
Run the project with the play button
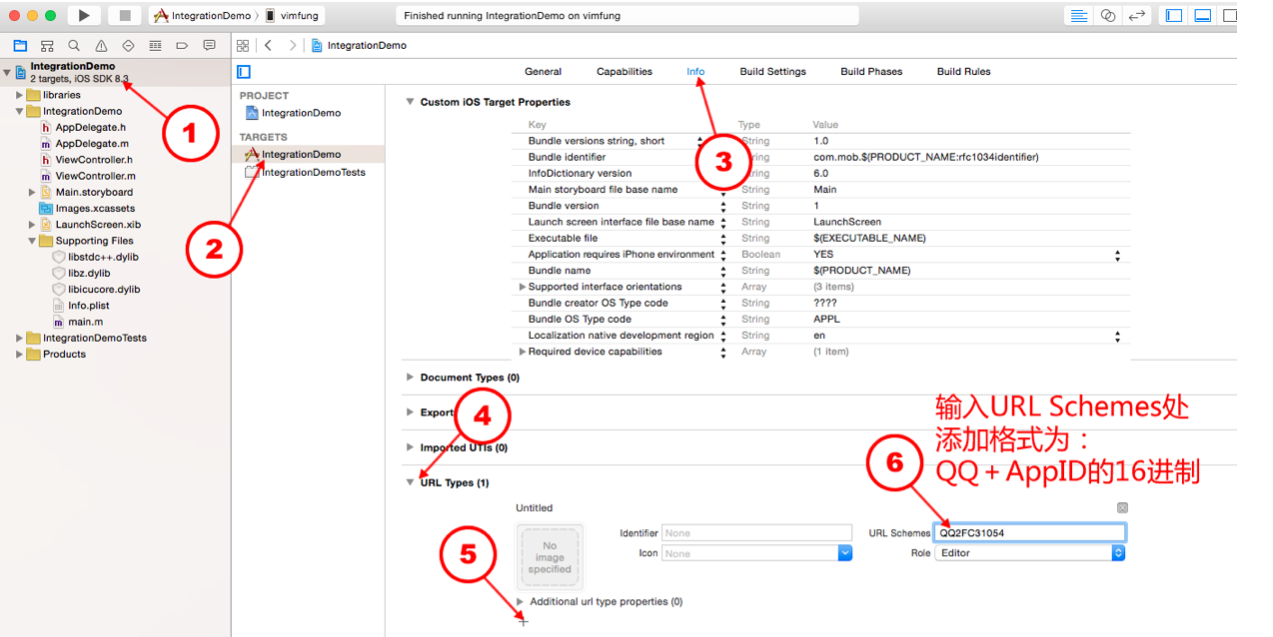click(84, 15)
